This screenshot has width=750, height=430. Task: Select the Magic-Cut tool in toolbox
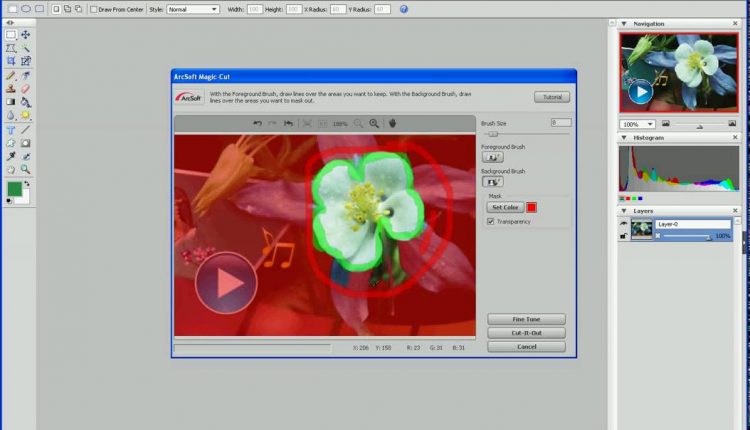25,61
